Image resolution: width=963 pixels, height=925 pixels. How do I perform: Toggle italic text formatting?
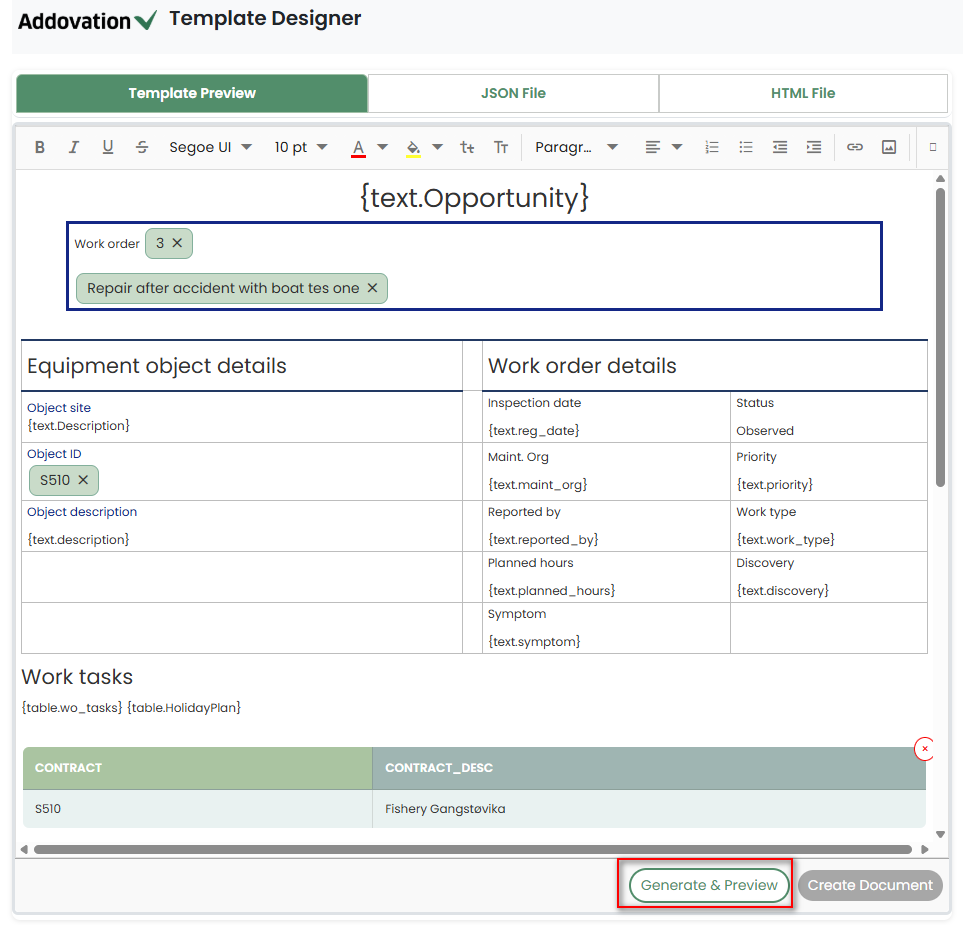[x=73, y=147]
